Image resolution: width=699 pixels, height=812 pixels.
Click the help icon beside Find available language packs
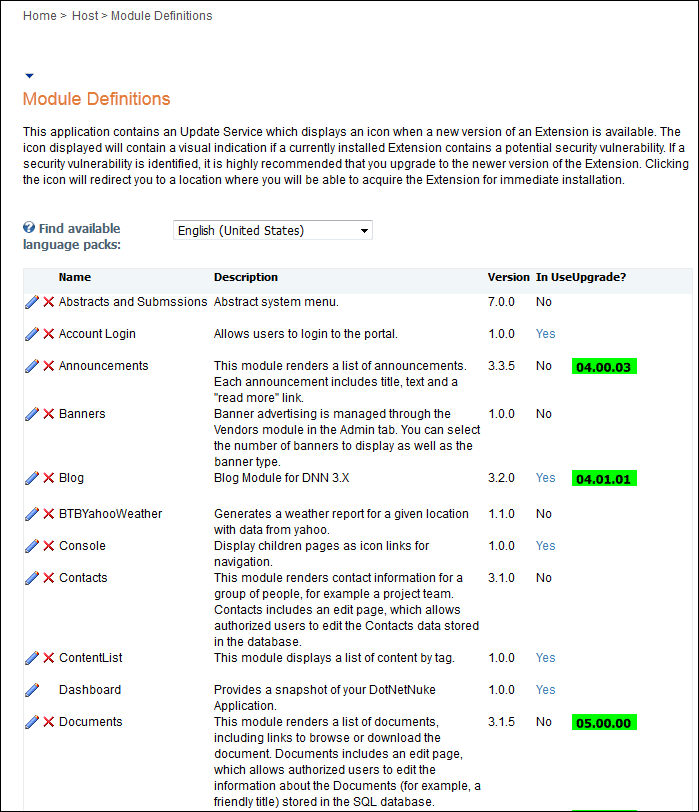pyautogui.click(x=29, y=228)
